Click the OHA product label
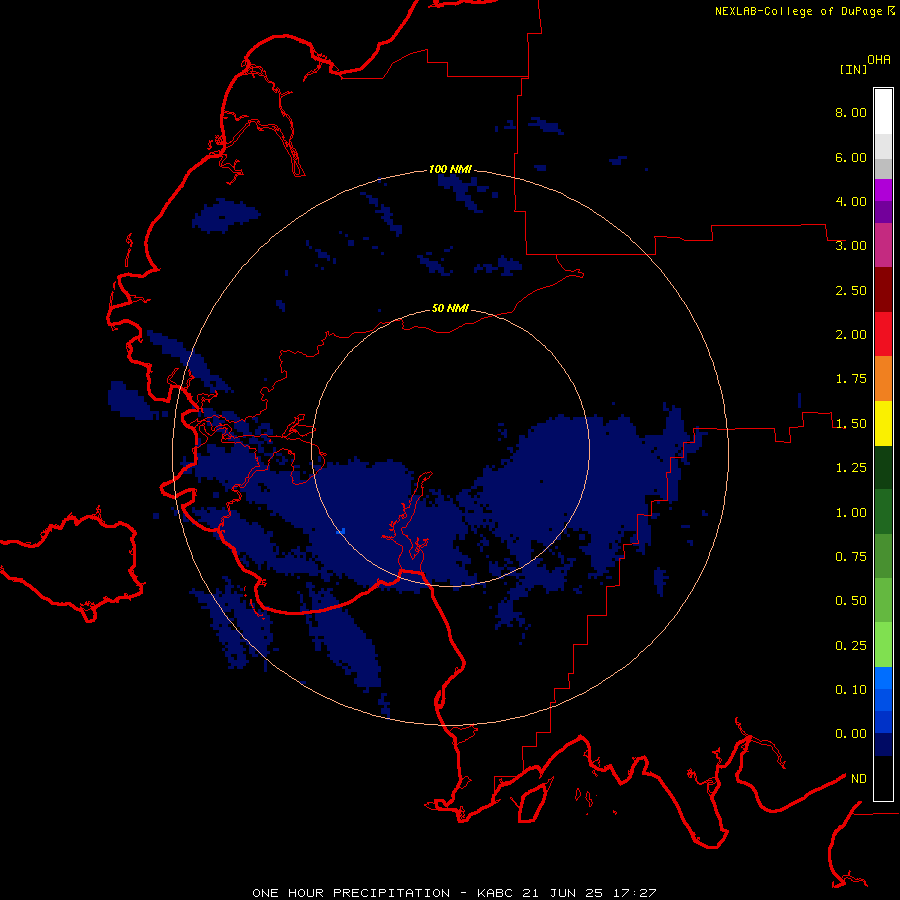Screen dimensions: 900x900 [x=879, y=60]
